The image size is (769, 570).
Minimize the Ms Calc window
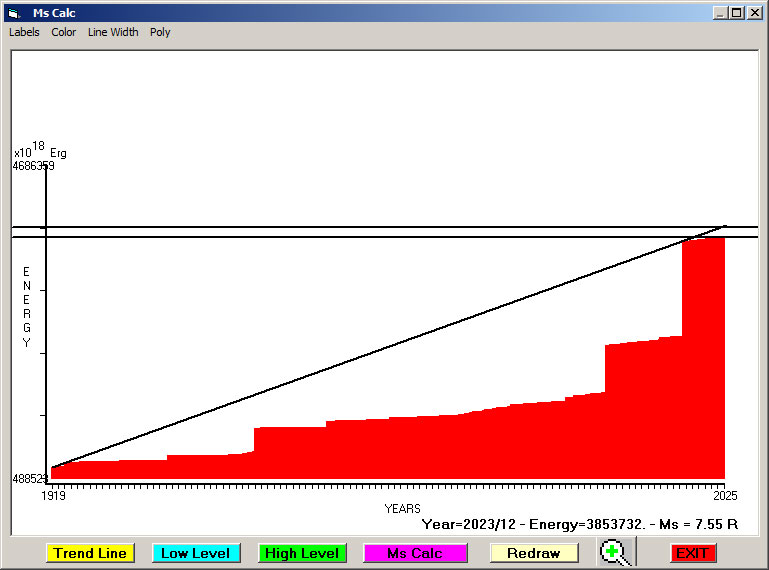(720, 13)
